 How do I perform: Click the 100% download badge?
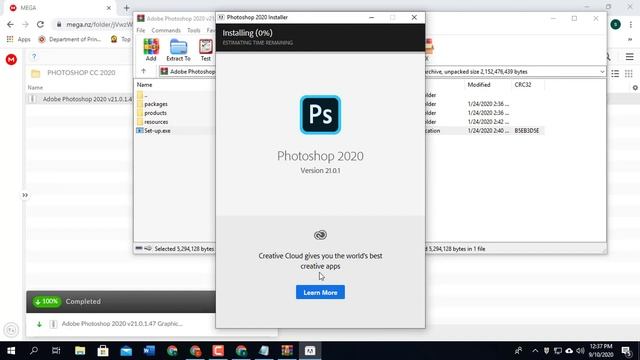[x=47, y=302]
